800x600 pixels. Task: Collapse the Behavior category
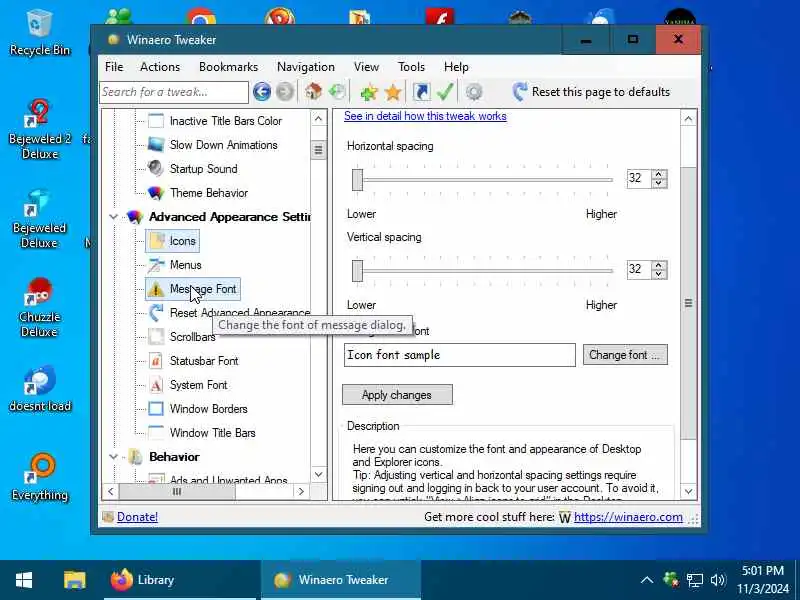click(113, 457)
